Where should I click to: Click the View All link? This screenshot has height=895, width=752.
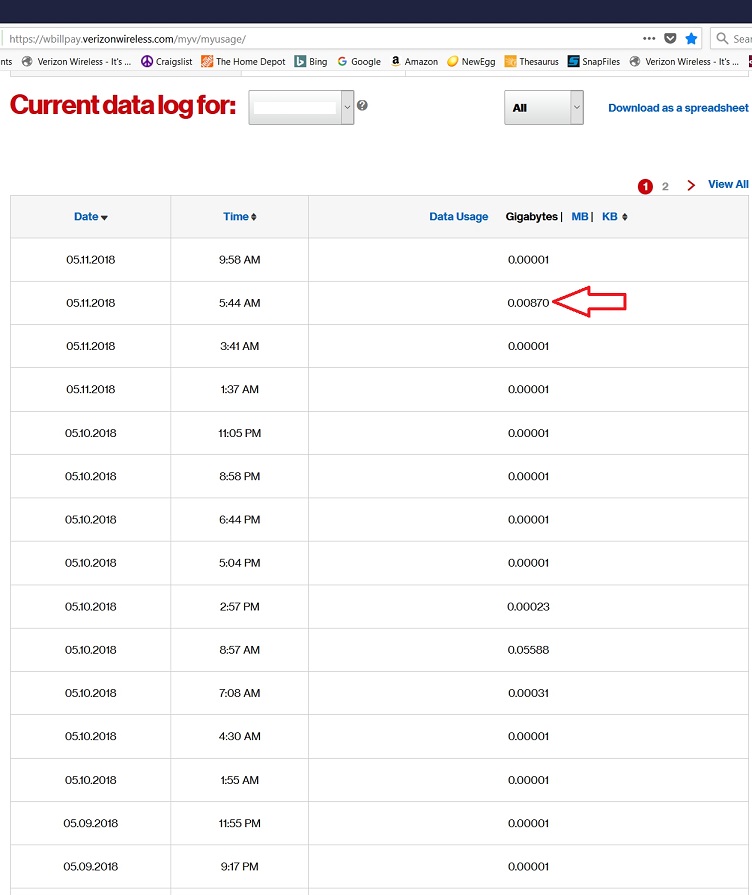pyautogui.click(x=728, y=184)
